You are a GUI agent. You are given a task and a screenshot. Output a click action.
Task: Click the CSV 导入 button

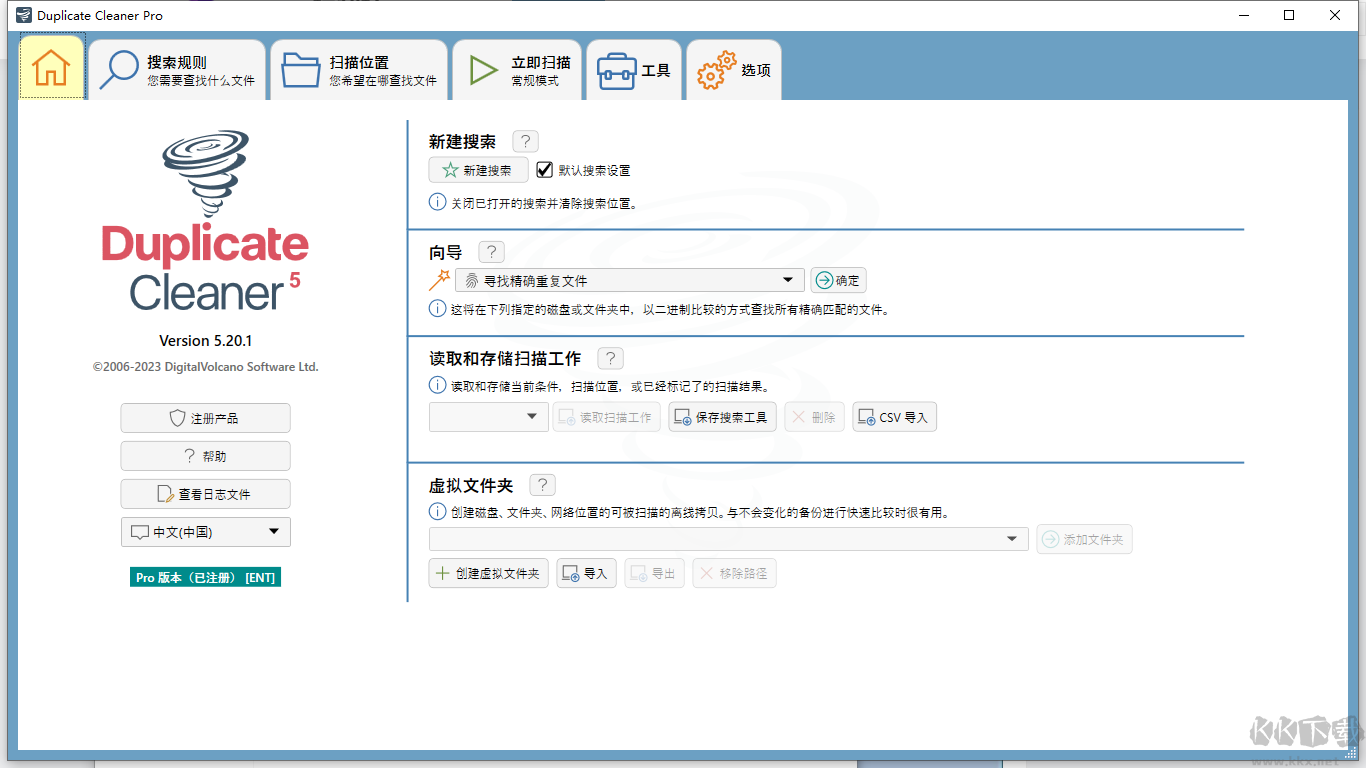click(x=894, y=417)
